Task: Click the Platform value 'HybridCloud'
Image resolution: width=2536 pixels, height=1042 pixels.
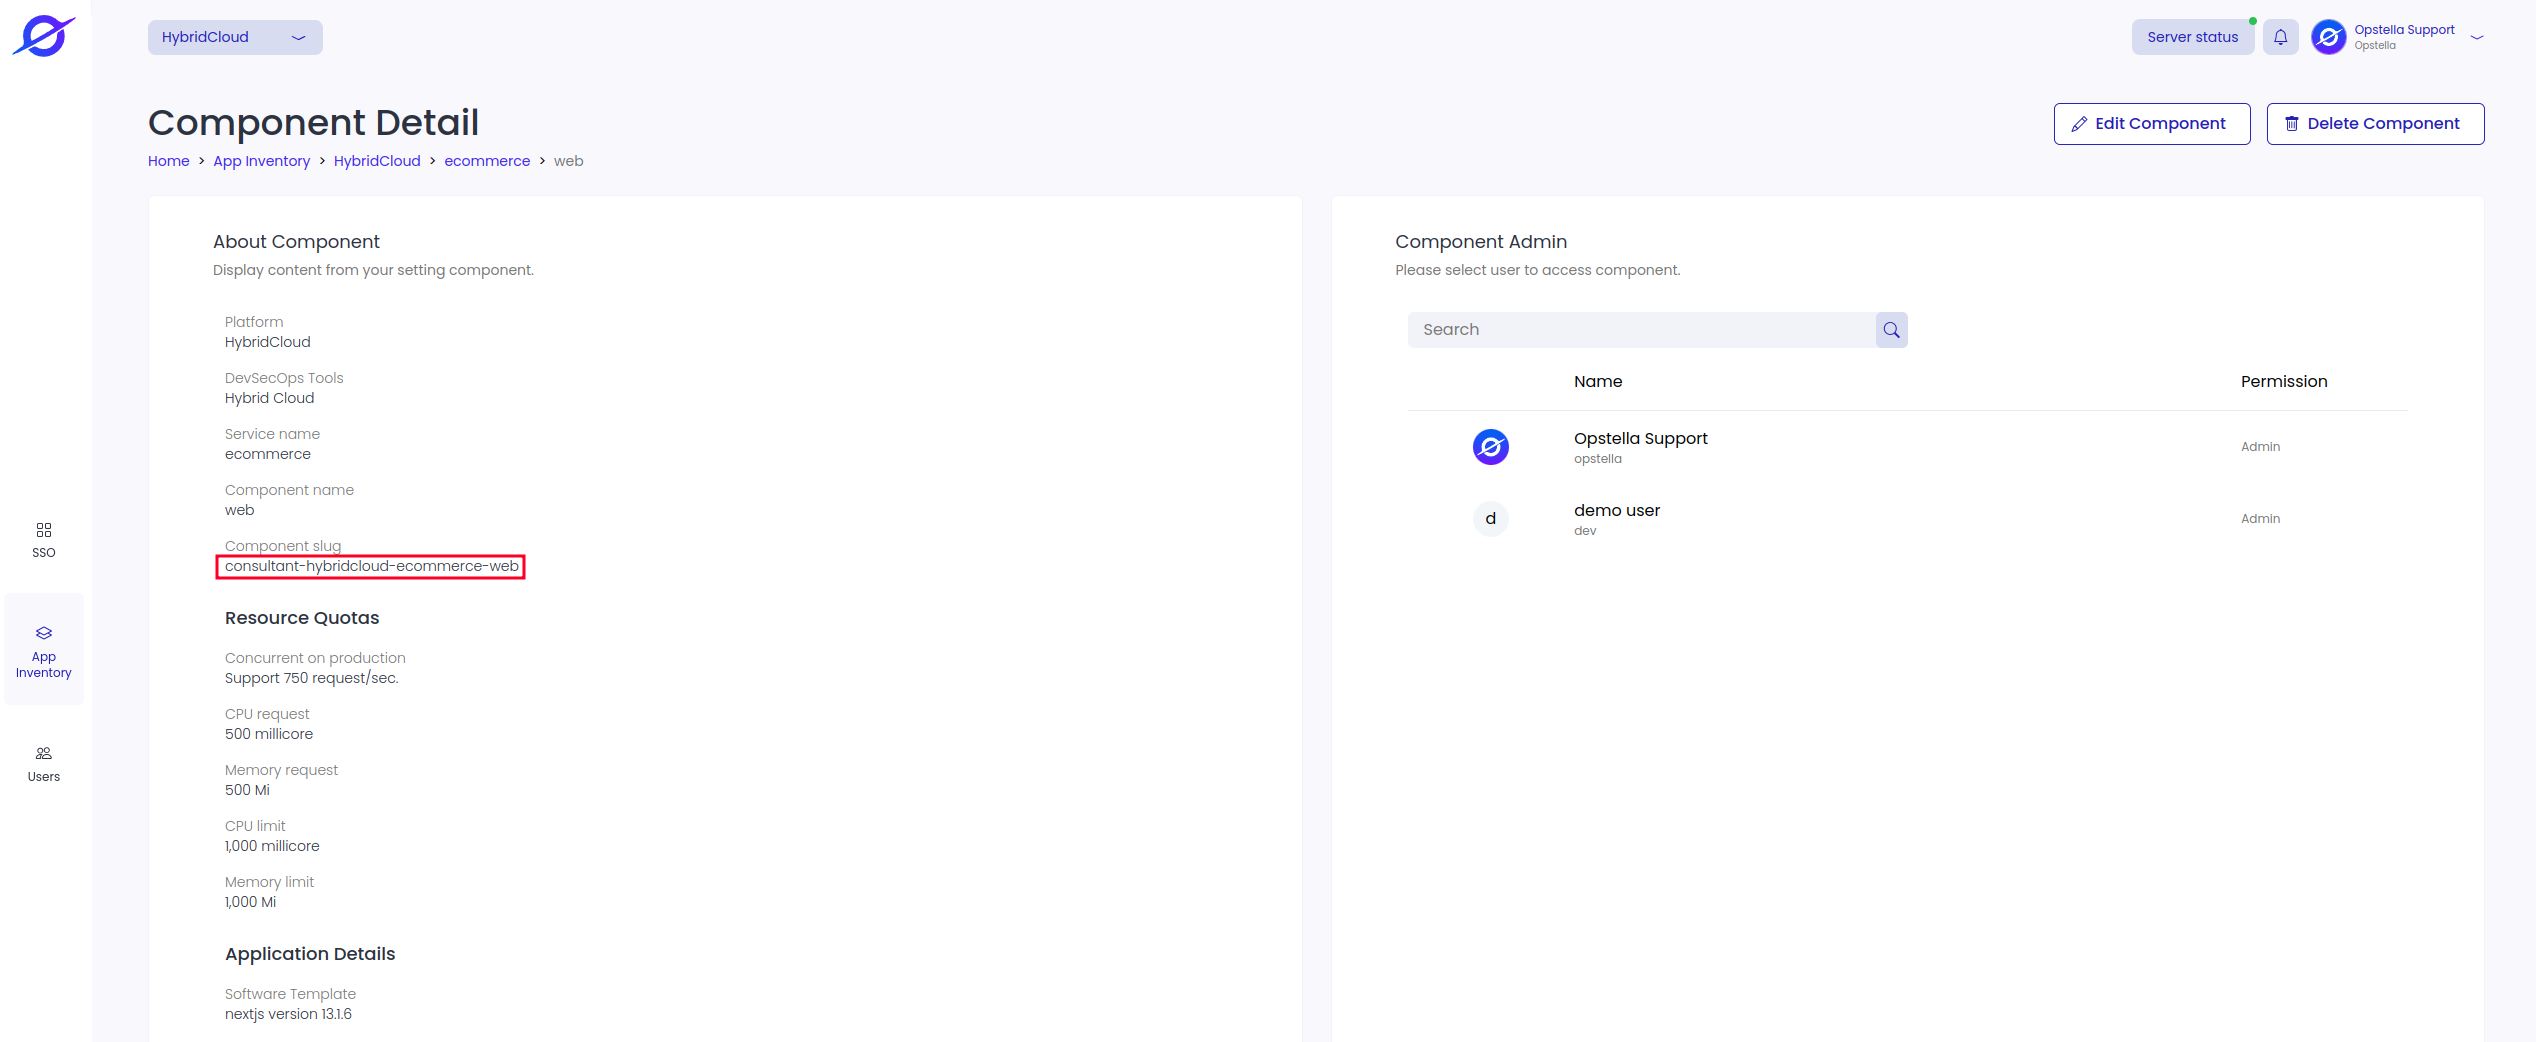Action: 268,342
